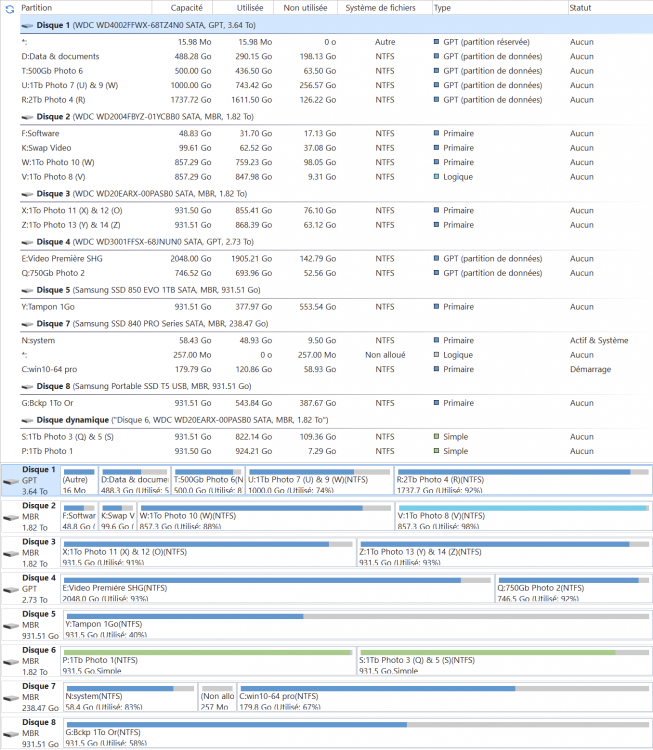Click the type square icon for D:Data & documents
The width and height of the screenshot is (653, 750).
tap(436, 56)
